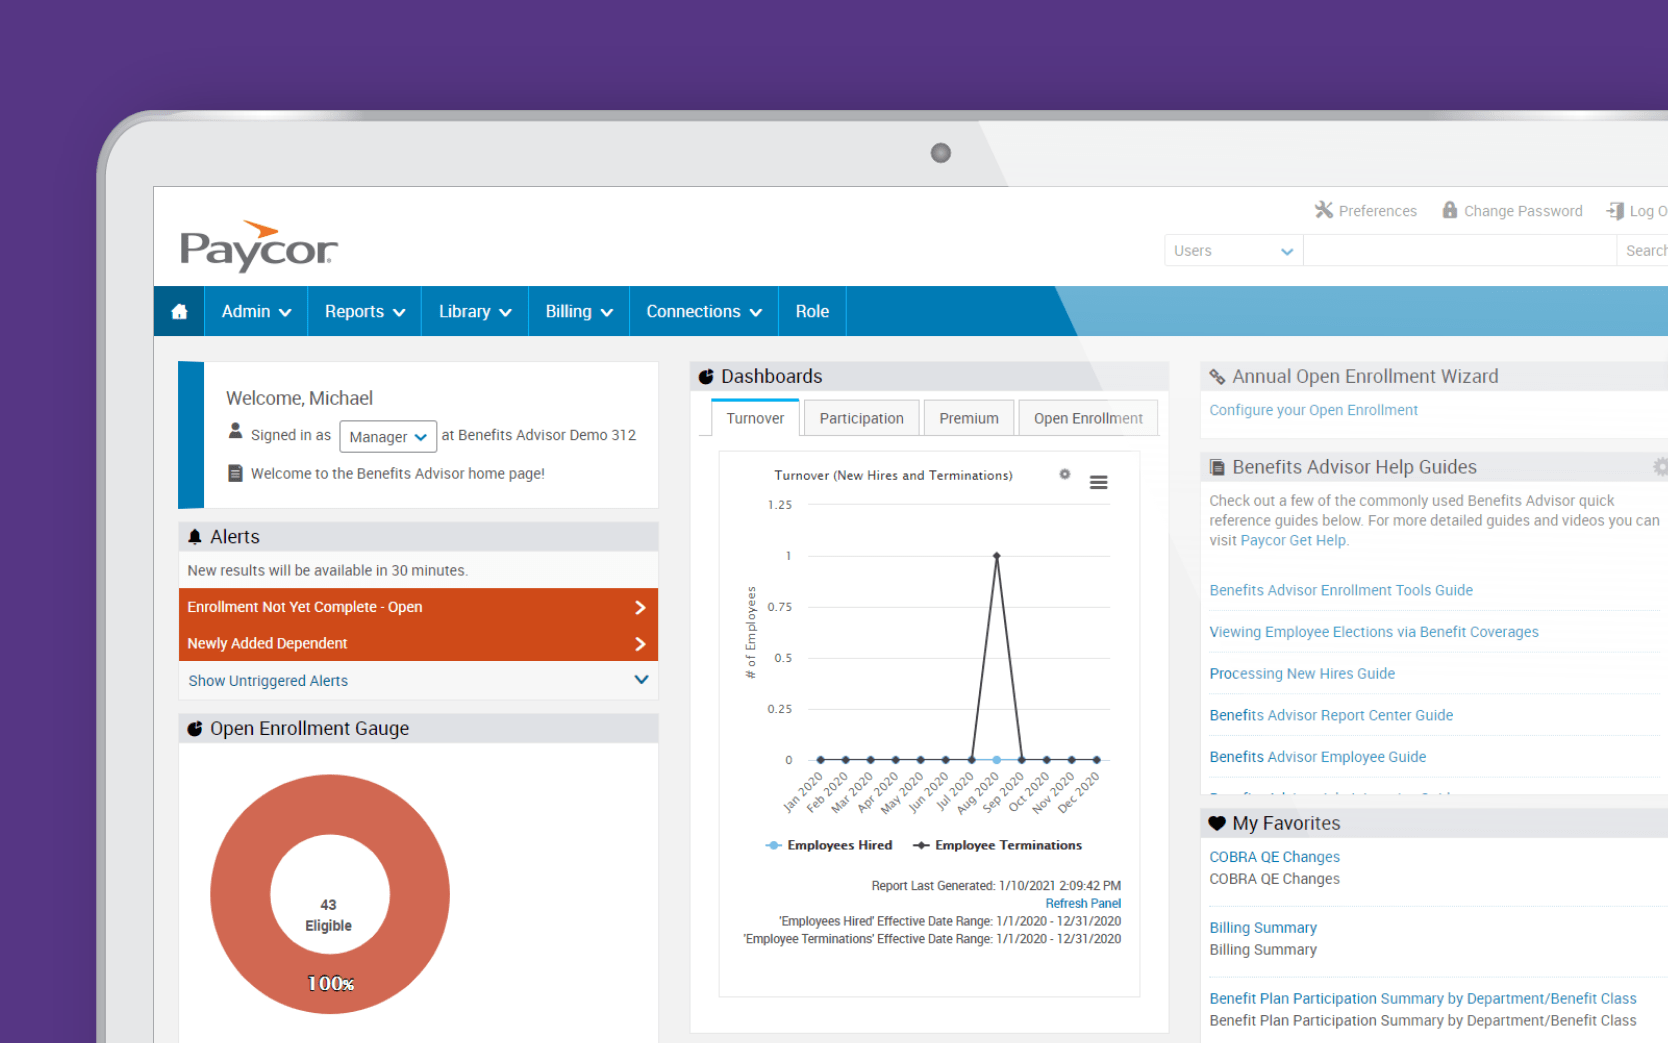Click Preferences link

[x=1377, y=211]
